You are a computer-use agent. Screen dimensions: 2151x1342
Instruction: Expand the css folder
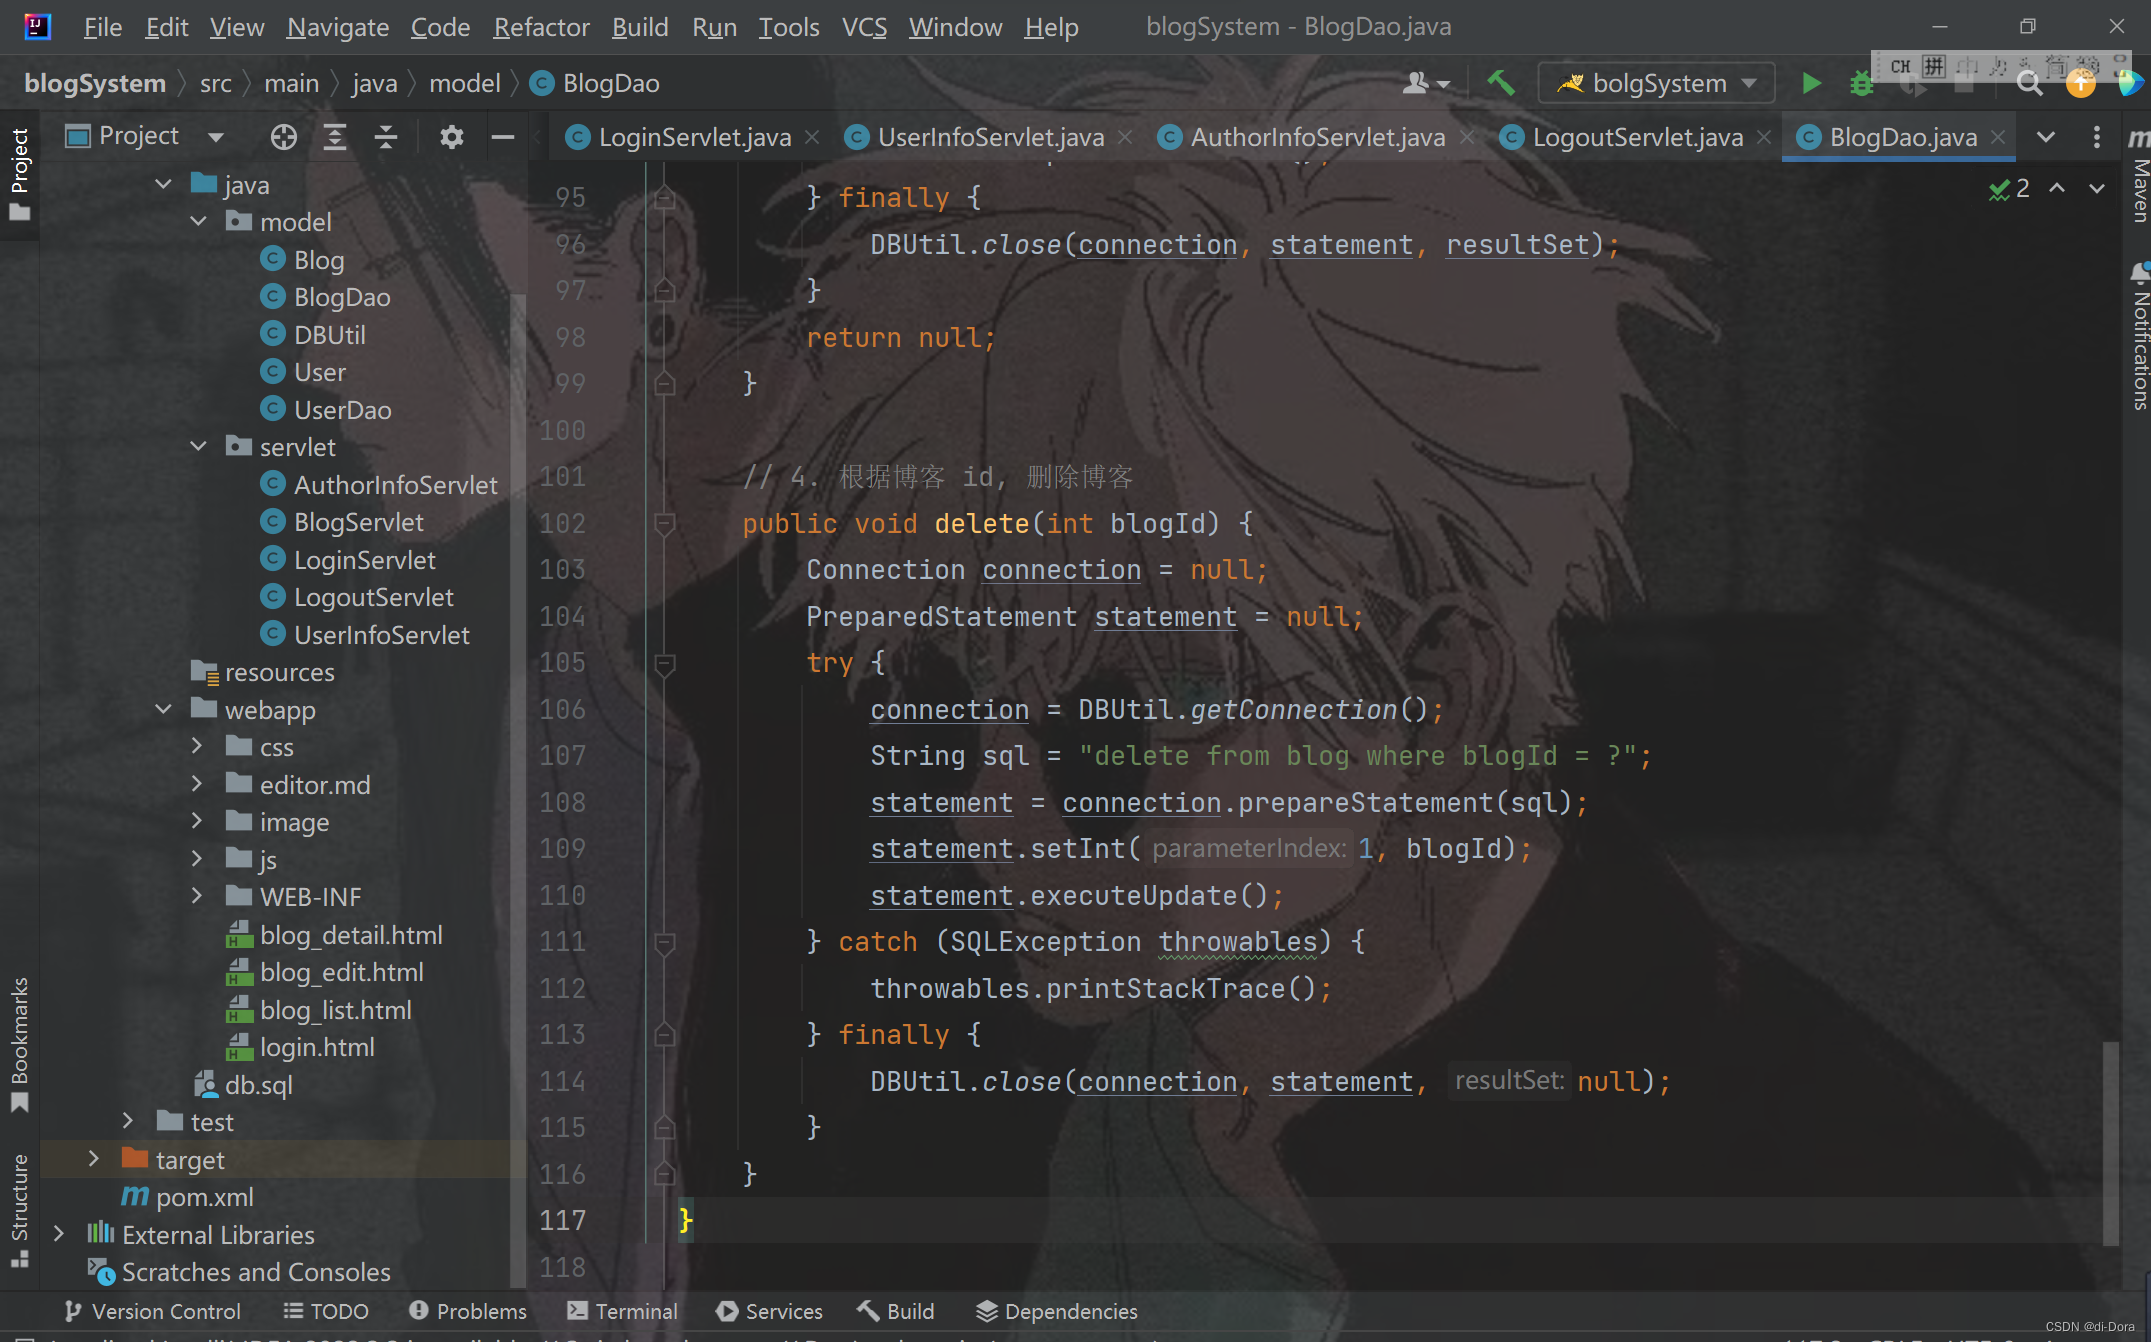(x=197, y=746)
